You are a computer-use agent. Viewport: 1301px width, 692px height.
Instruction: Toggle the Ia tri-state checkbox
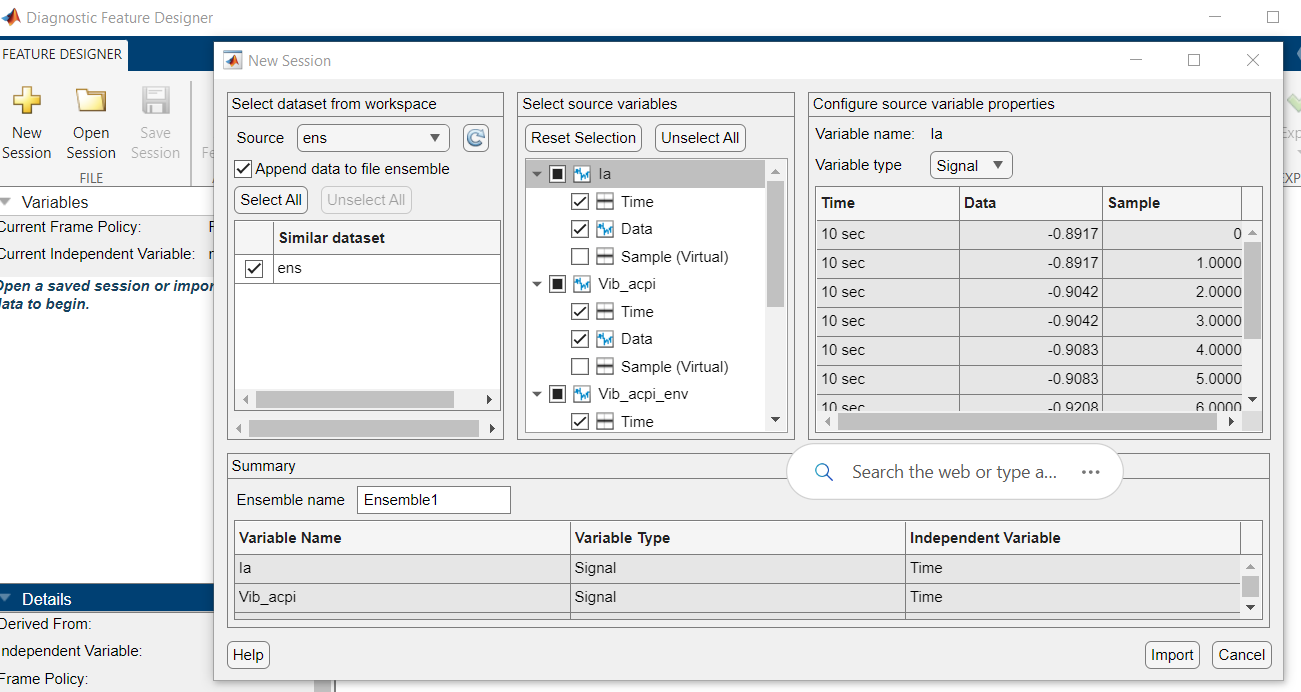pos(557,174)
